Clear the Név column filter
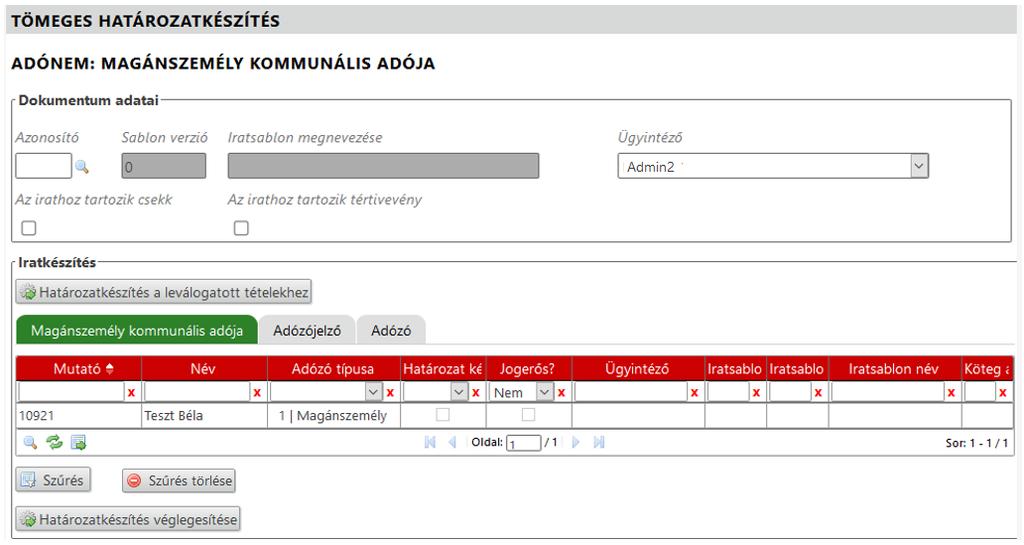 [257, 393]
